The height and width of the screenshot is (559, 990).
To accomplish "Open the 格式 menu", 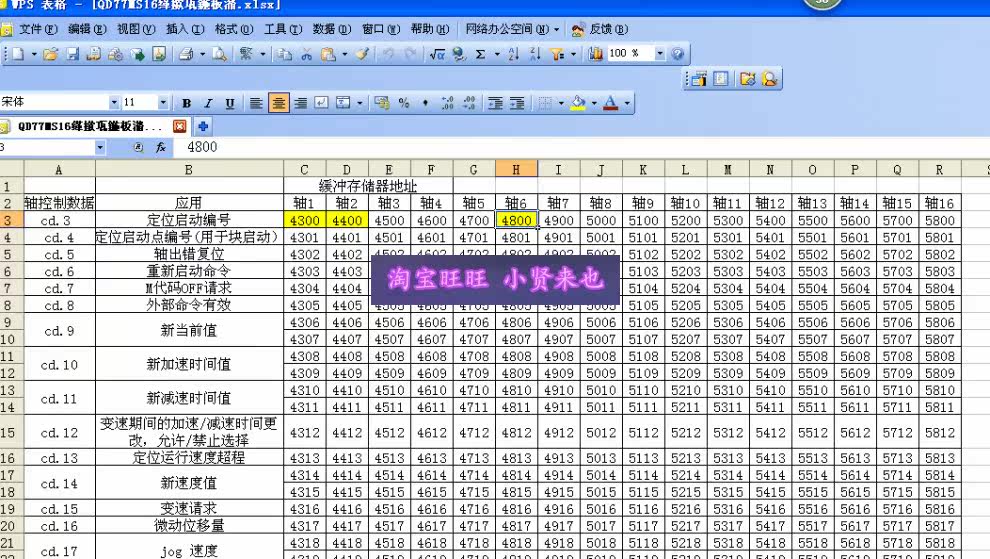I will tap(234, 29).
